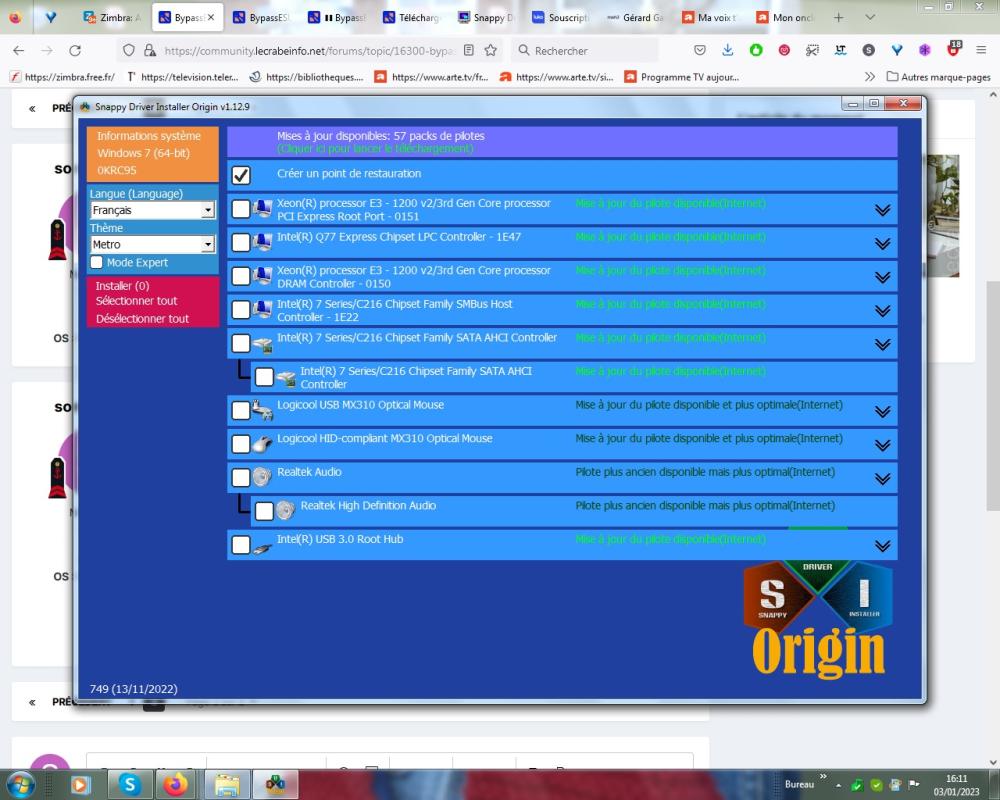Expand the Logicool USB MX310 row chevron
Screen dimensions: 1000x800
883,411
